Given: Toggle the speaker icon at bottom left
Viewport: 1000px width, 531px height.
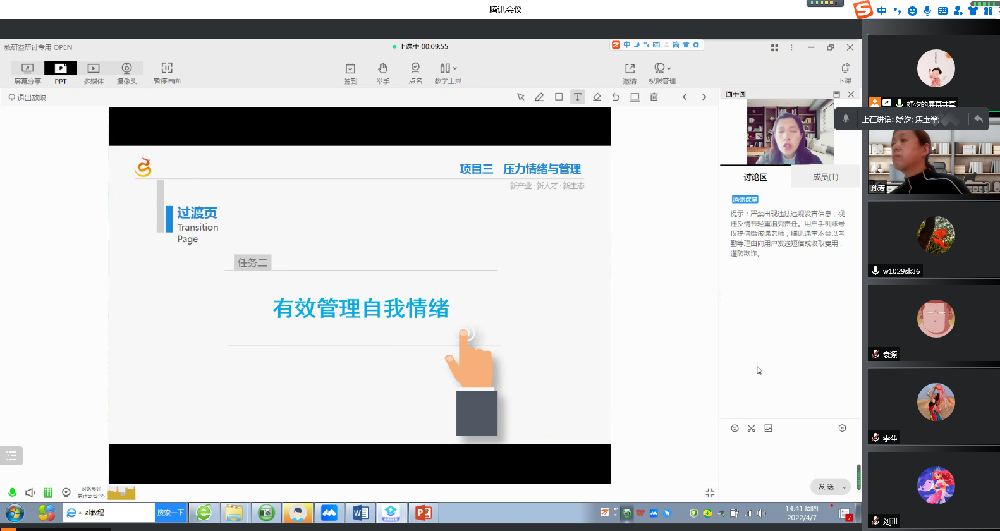Looking at the screenshot, I should pyautogui.click(x=30, y=492).
